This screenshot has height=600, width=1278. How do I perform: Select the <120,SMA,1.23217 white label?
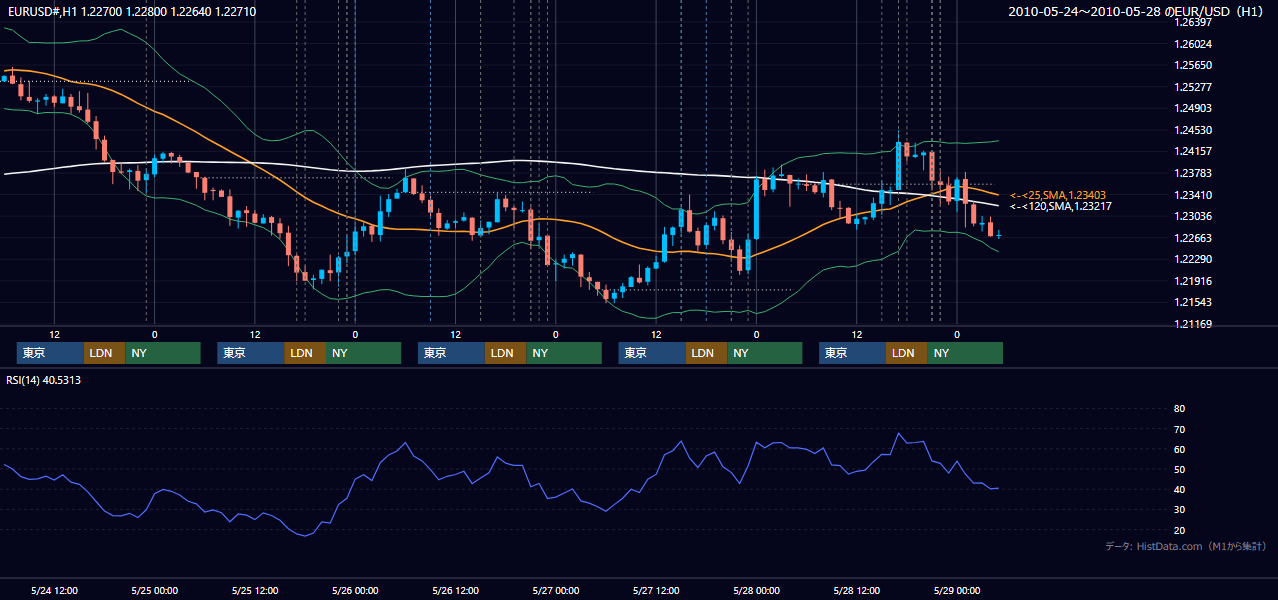pos(1061,206)
